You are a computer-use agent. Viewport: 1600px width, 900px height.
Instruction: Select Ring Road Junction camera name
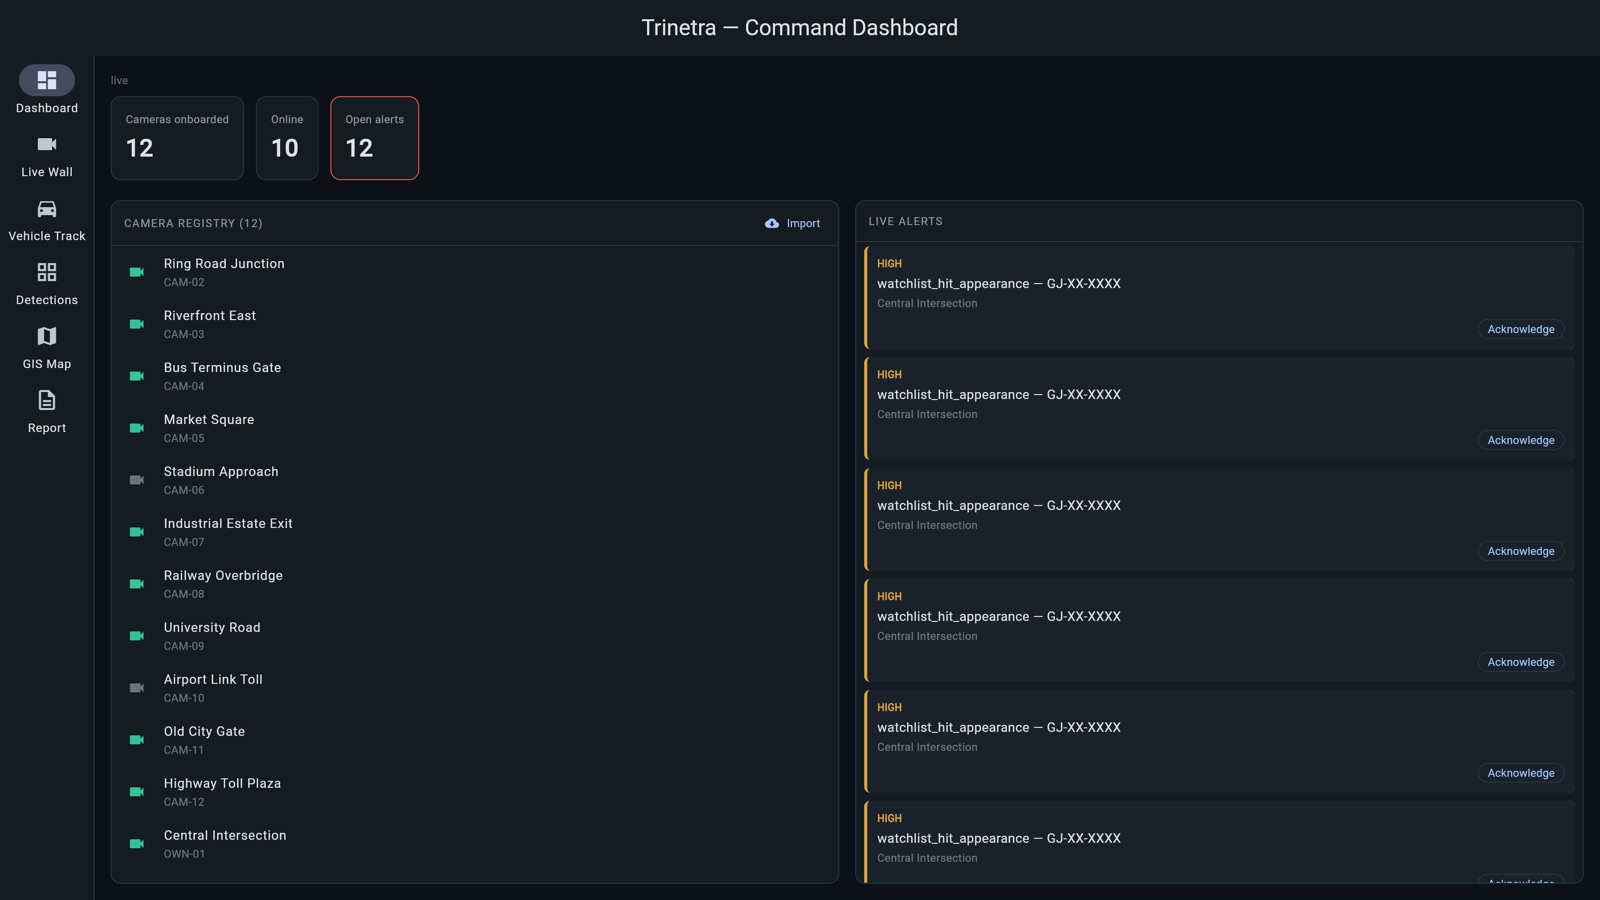pos(224,264)
